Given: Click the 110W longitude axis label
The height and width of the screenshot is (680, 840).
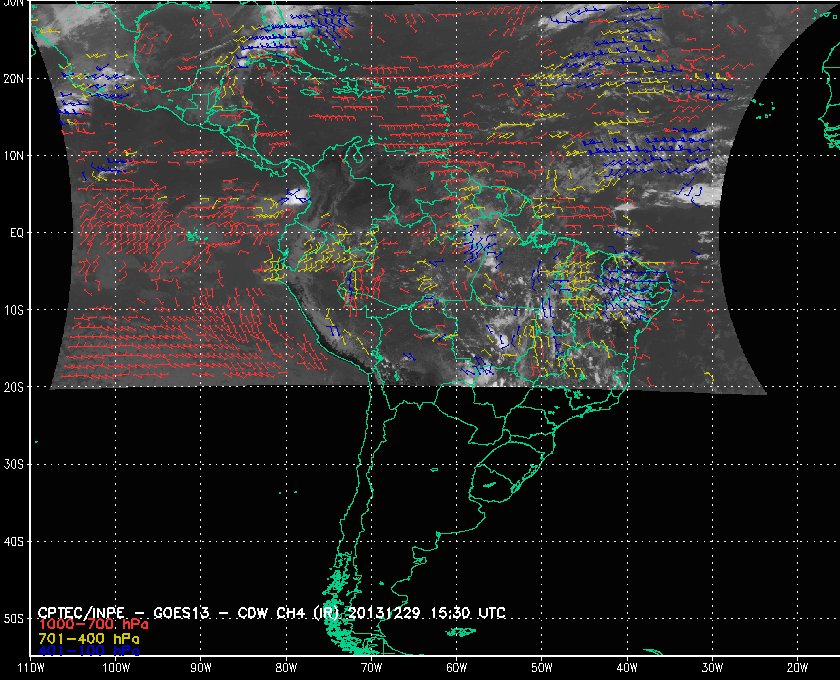Looking at the screenshot, I should 31,667.
